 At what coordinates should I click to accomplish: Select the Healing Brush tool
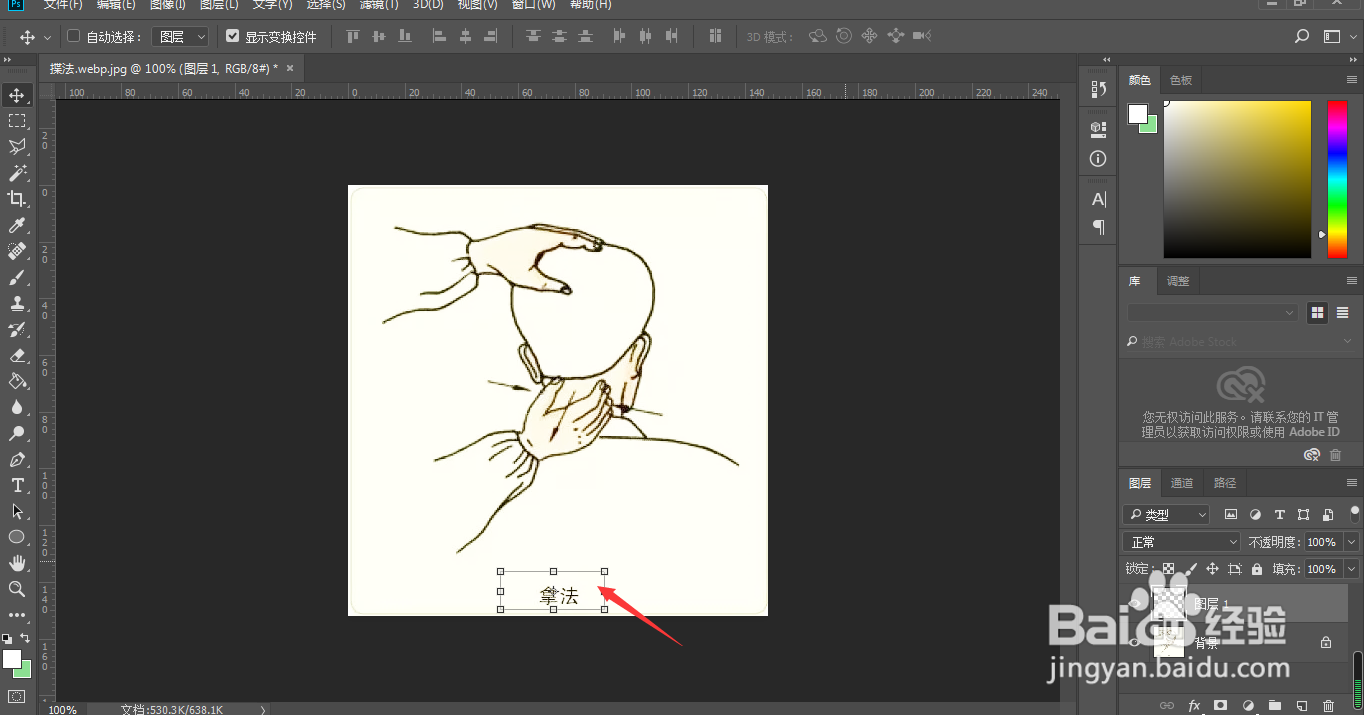(17, 251)
